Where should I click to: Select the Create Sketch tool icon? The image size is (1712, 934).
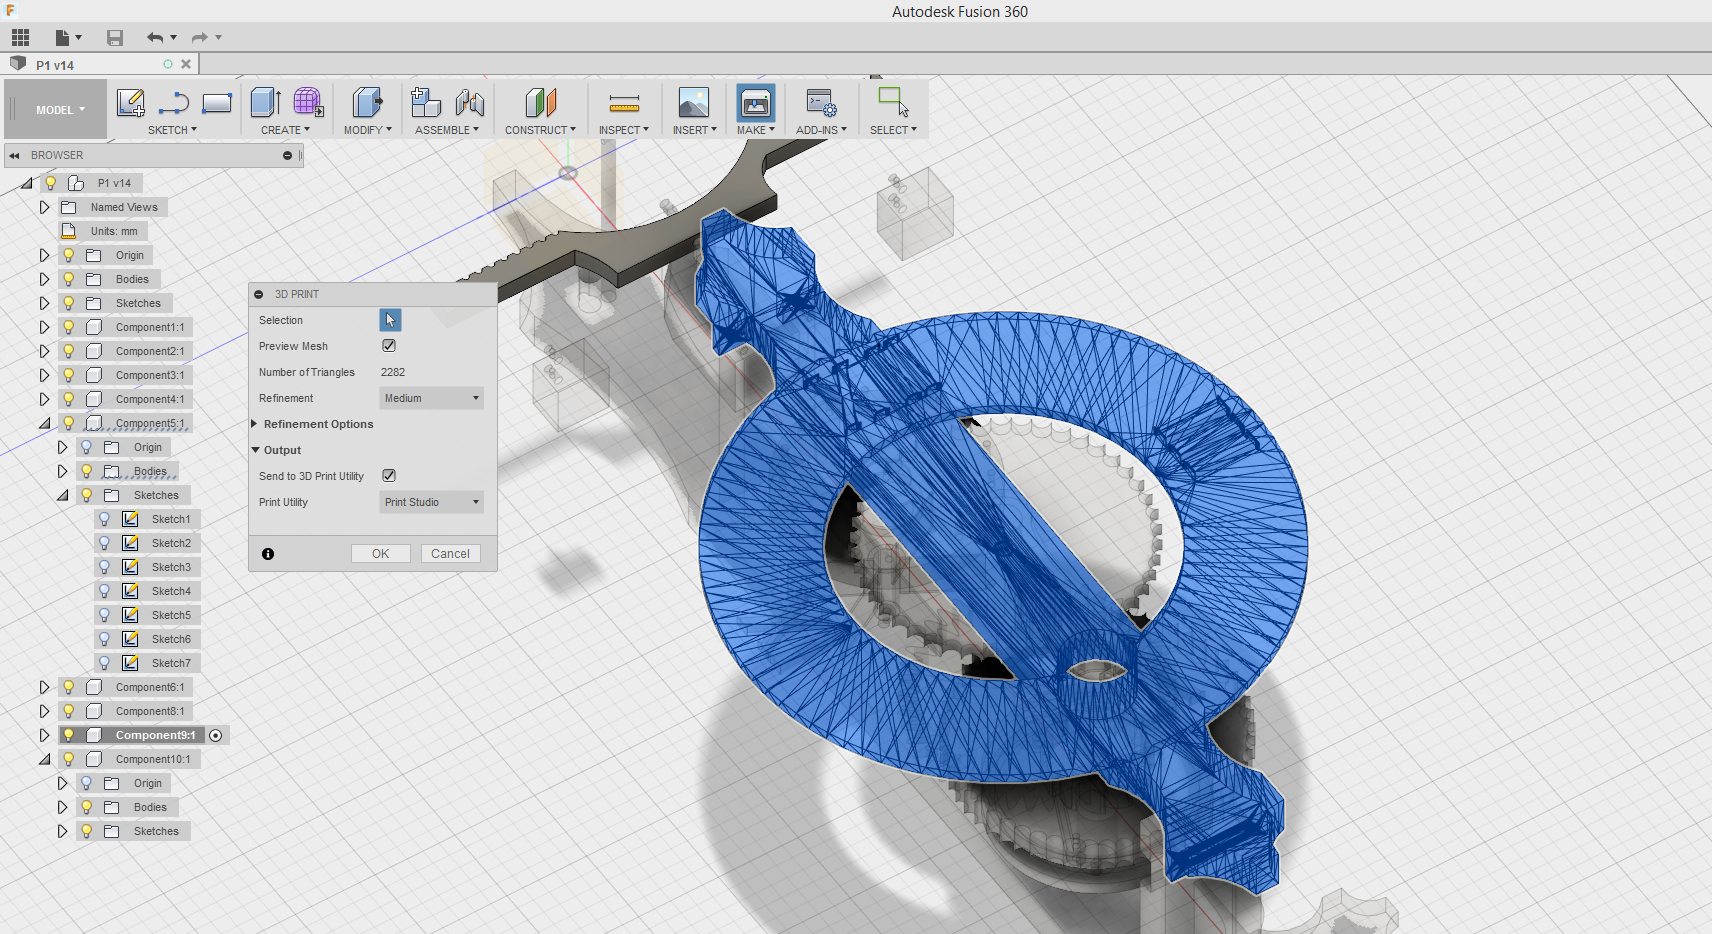[x=131, y=102]
